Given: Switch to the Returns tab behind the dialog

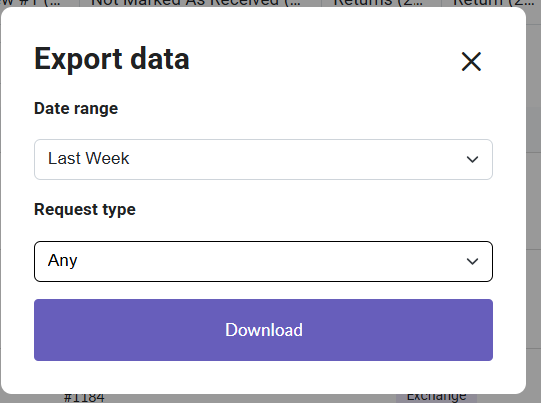Looking at the screenshot, I should [x=378, y=3].
